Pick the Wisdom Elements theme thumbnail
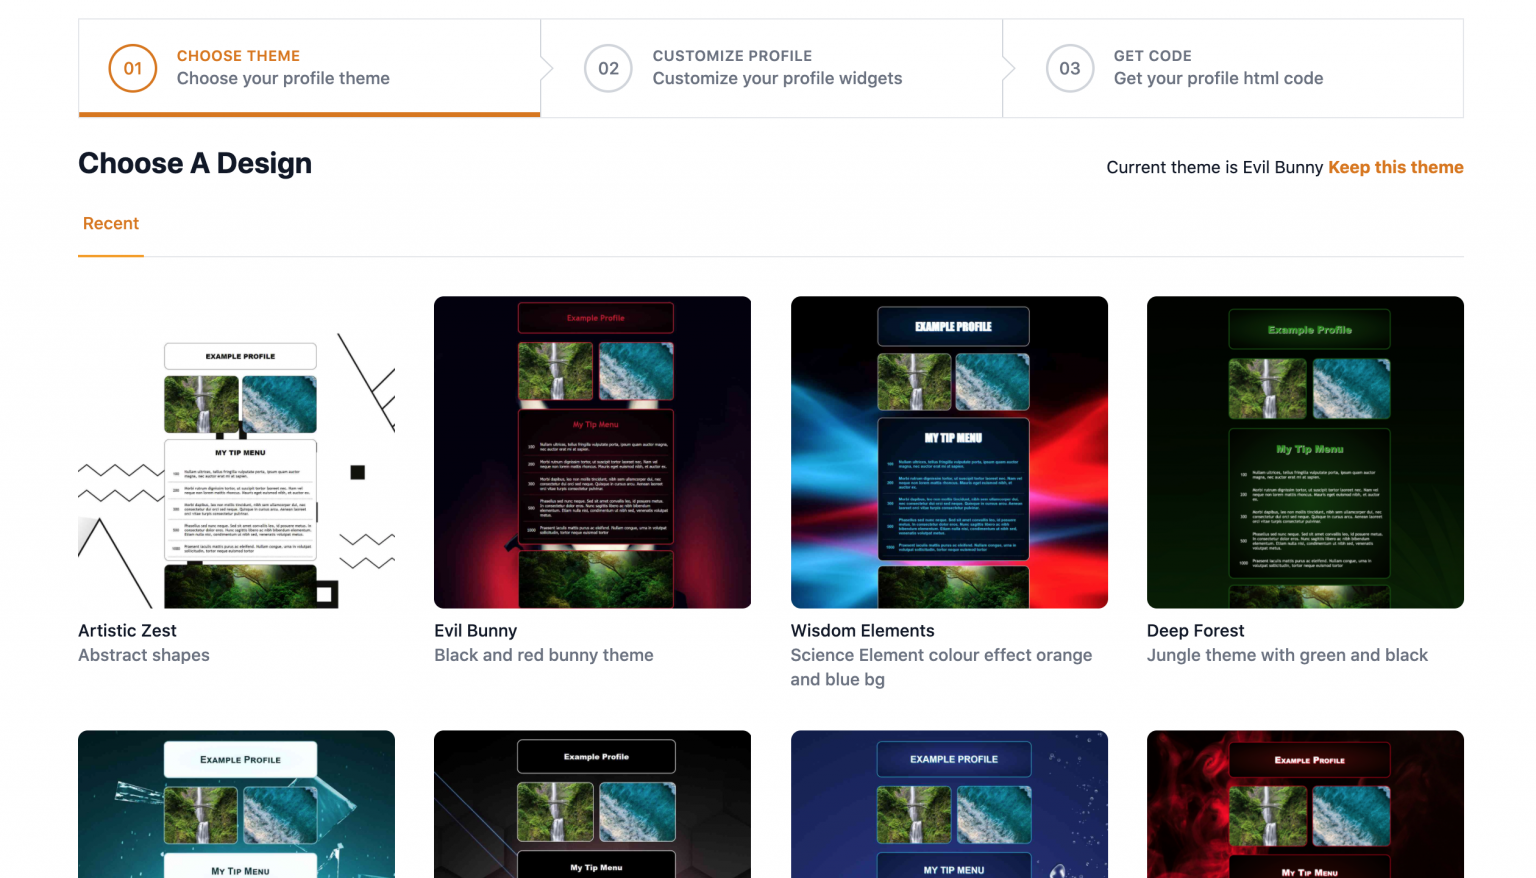The image size is (1536, 878). [949, 452]
